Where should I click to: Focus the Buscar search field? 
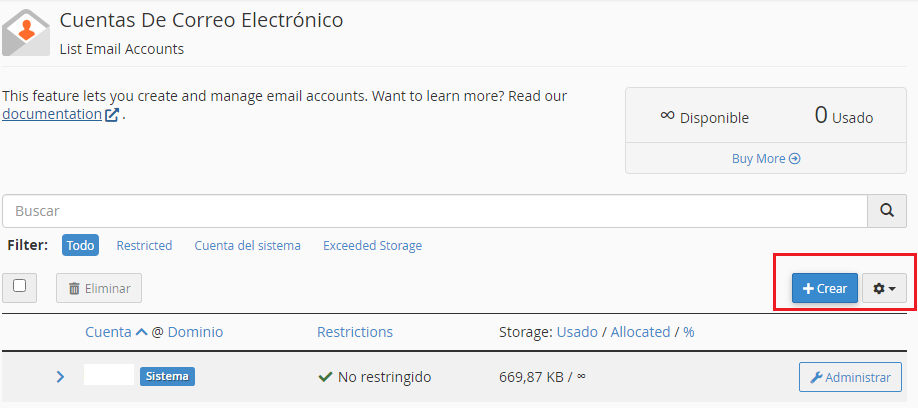[434, 211]
